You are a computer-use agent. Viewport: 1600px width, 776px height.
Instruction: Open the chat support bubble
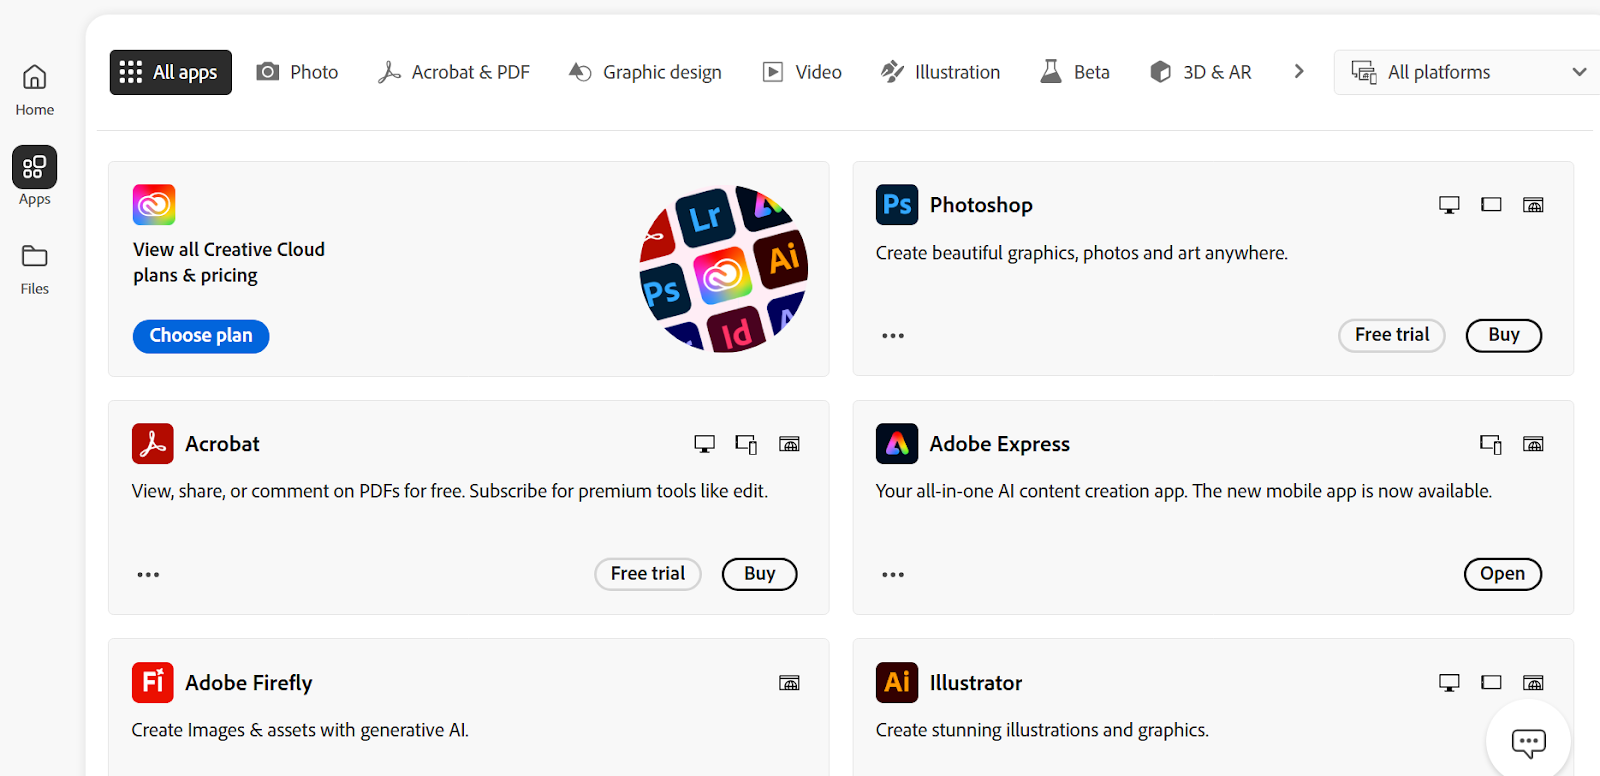[1528, 742]
